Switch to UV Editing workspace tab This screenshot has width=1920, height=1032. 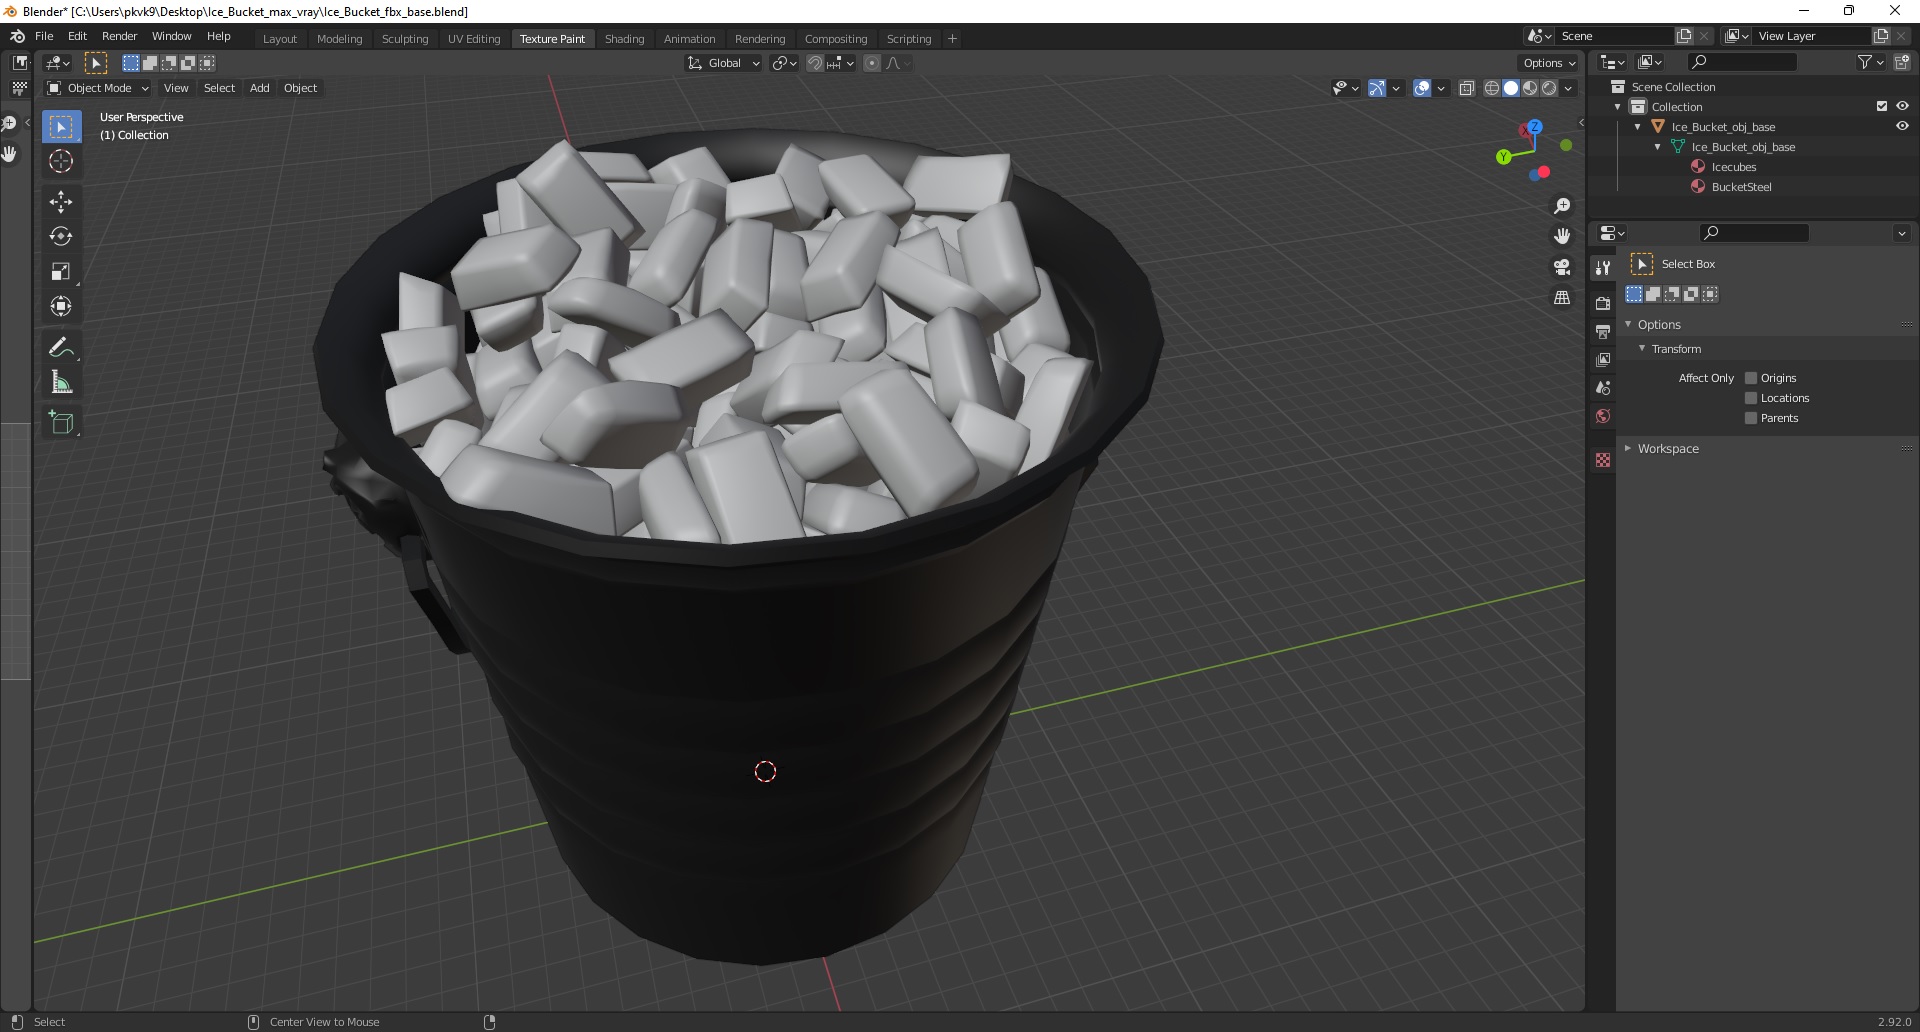click(x=474, y=39)
